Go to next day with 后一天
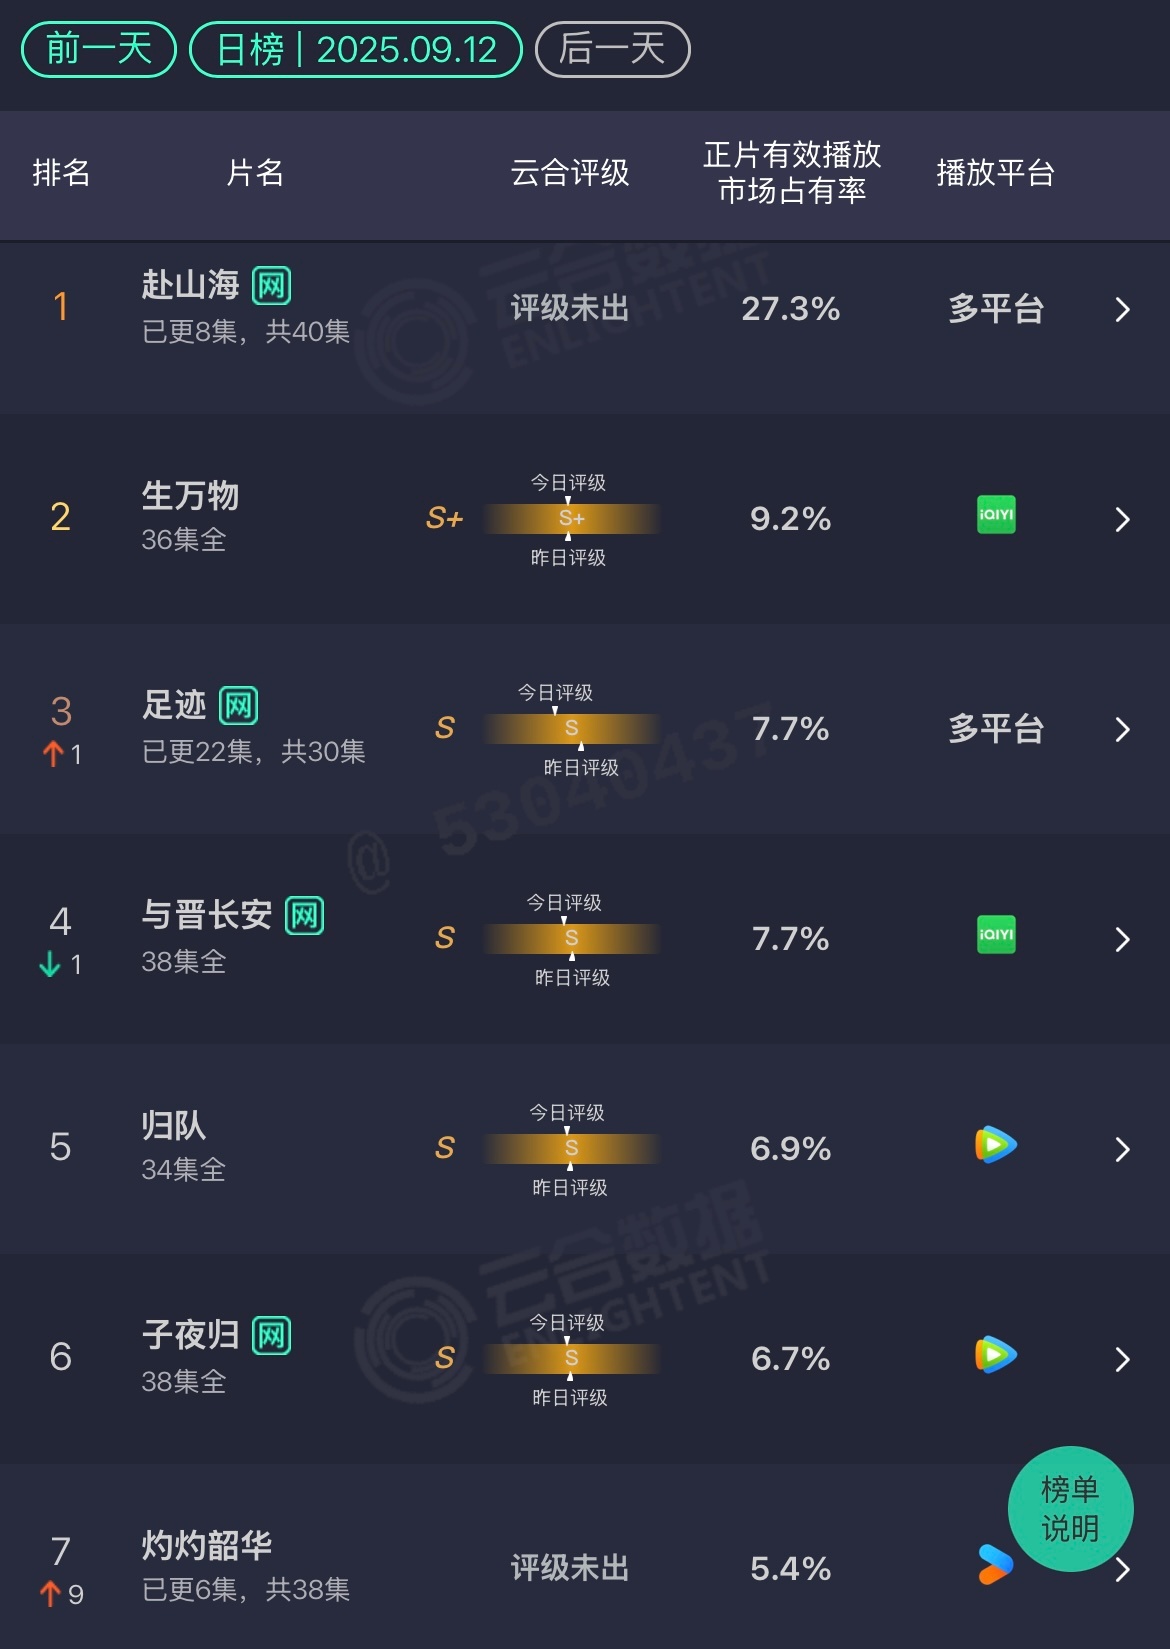Image resolution: width=1170 pixels, height=1649 pixels. pos(613,49)
